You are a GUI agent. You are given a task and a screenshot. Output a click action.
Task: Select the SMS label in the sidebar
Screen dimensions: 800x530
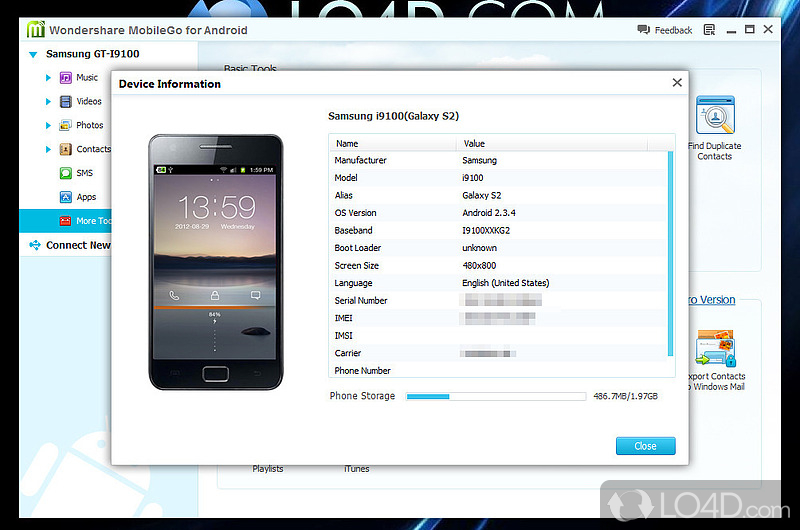(85, 173)
